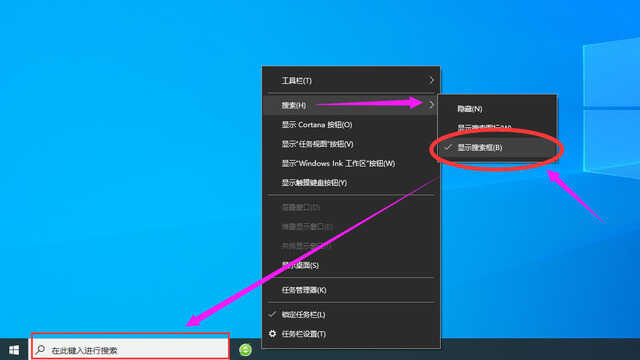The width and height of the screenshot is (640, 360).
Task: Click the taskbar search box 在此键入进行搜索
Action: point(131,350)
